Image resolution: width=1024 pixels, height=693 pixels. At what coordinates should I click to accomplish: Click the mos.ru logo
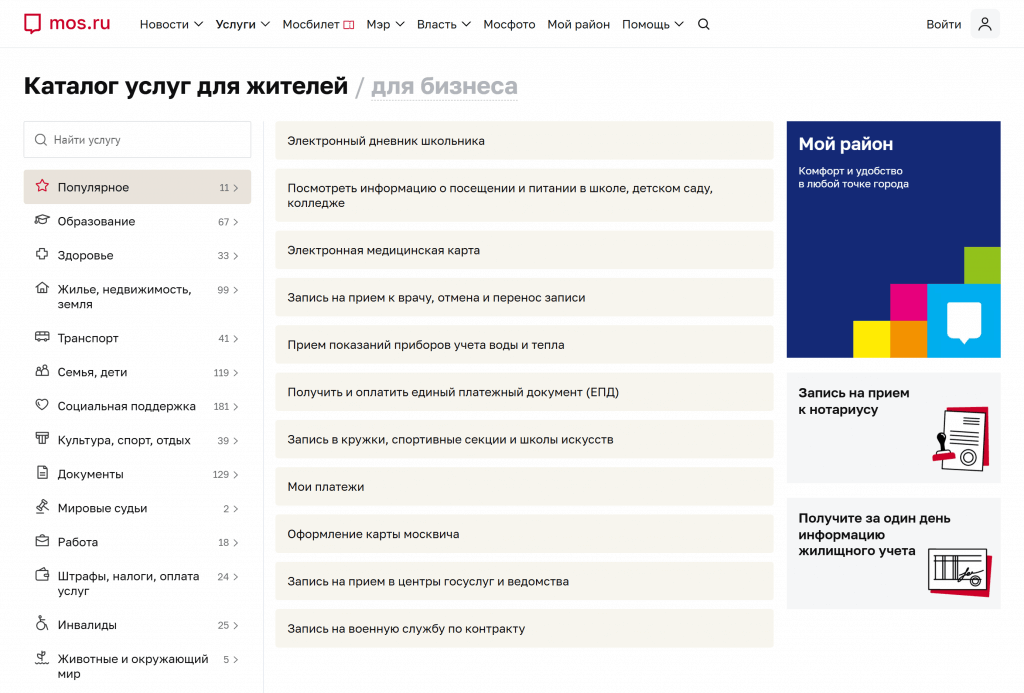[x=67, y=24]
